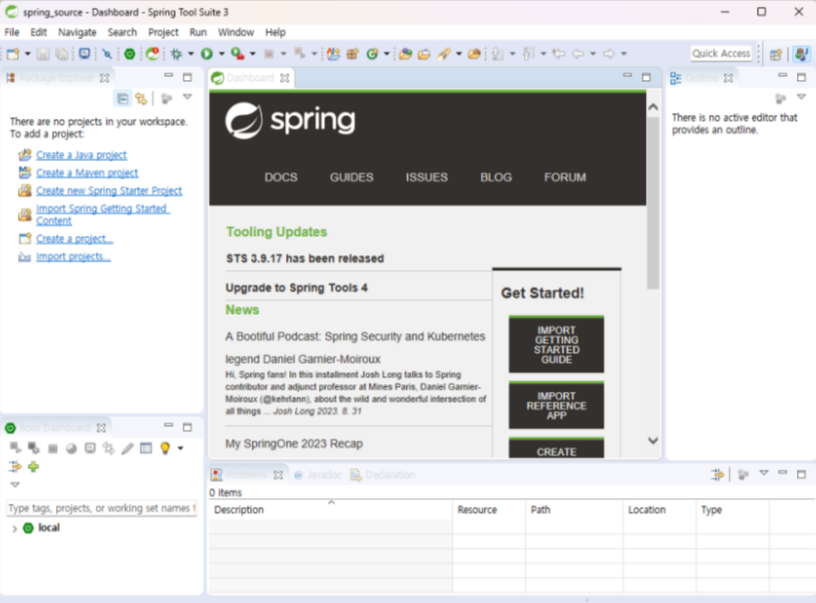The height and width of the screenshot is (603, 816).
Task: Click the Dashboard vertical scrollbar thumb
Action: (x=653, y=203)
